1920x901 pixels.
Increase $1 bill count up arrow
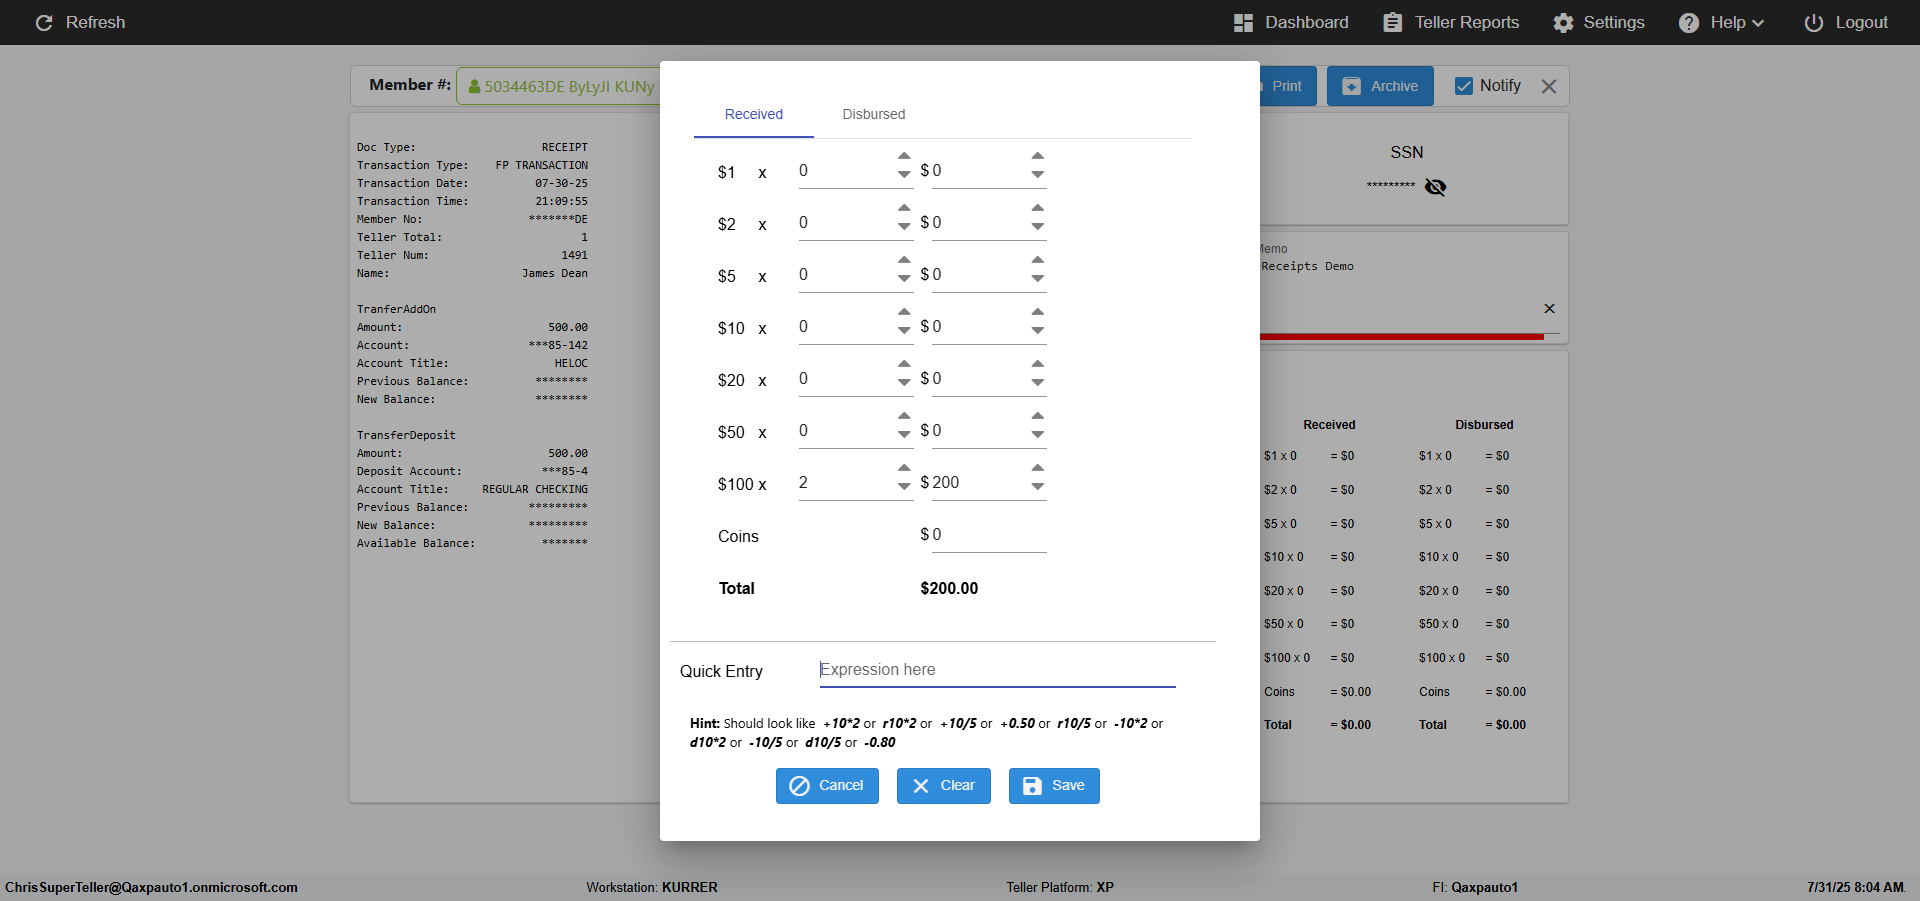coord(904,156)
